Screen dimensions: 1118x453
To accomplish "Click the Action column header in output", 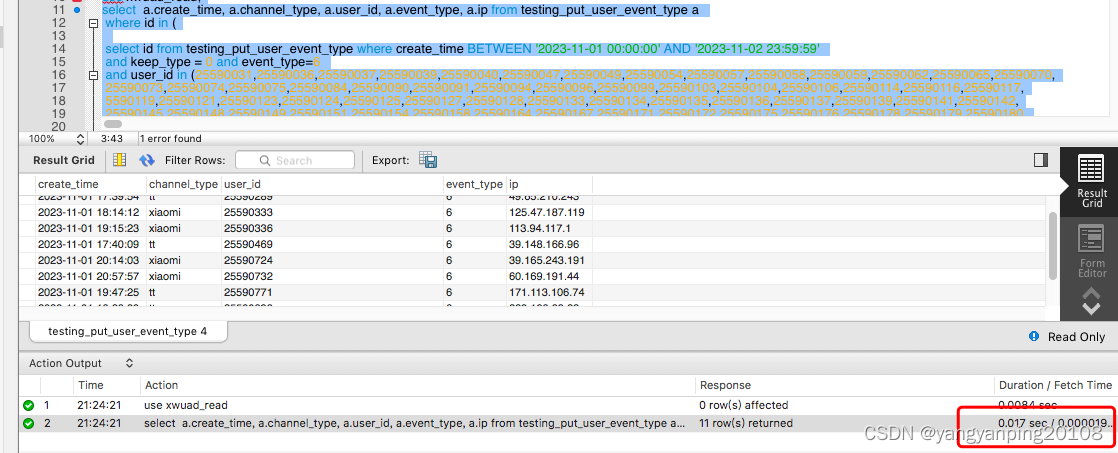I will click(x=162, y=385).
